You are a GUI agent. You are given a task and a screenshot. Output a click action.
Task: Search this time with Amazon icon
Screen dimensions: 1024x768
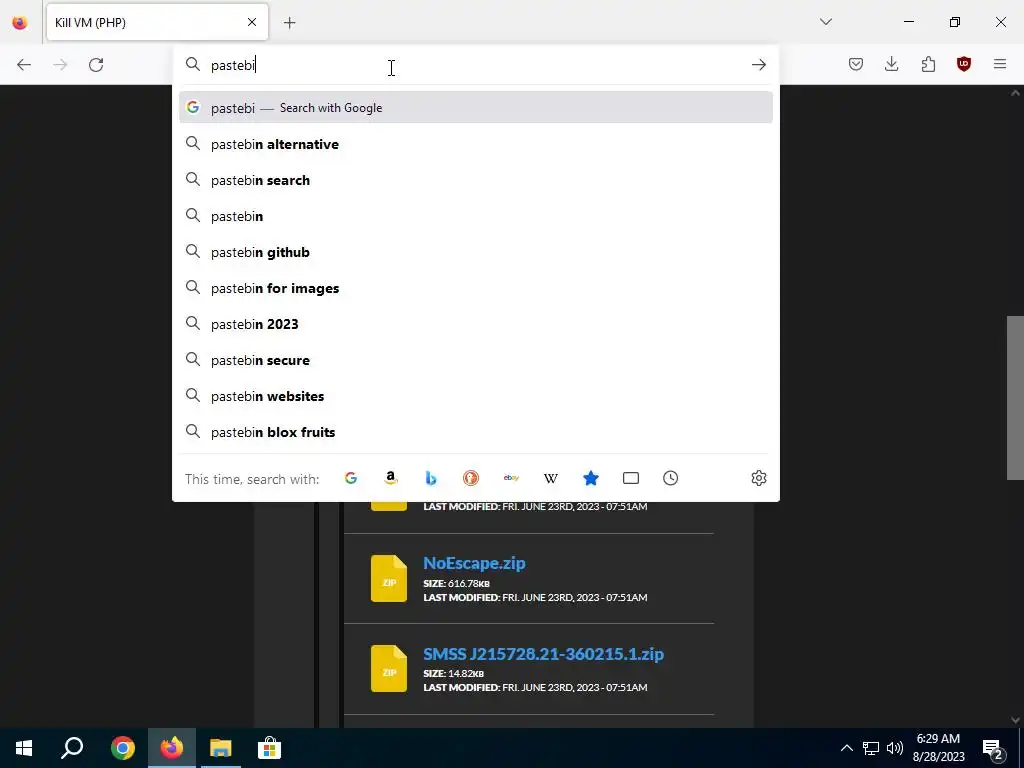coord(391,478)
